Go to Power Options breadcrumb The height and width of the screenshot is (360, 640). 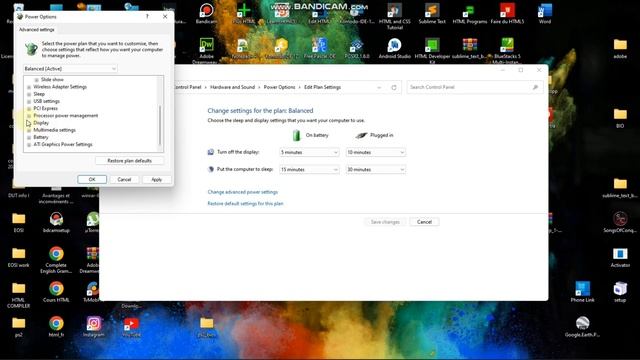pos(279,87)
